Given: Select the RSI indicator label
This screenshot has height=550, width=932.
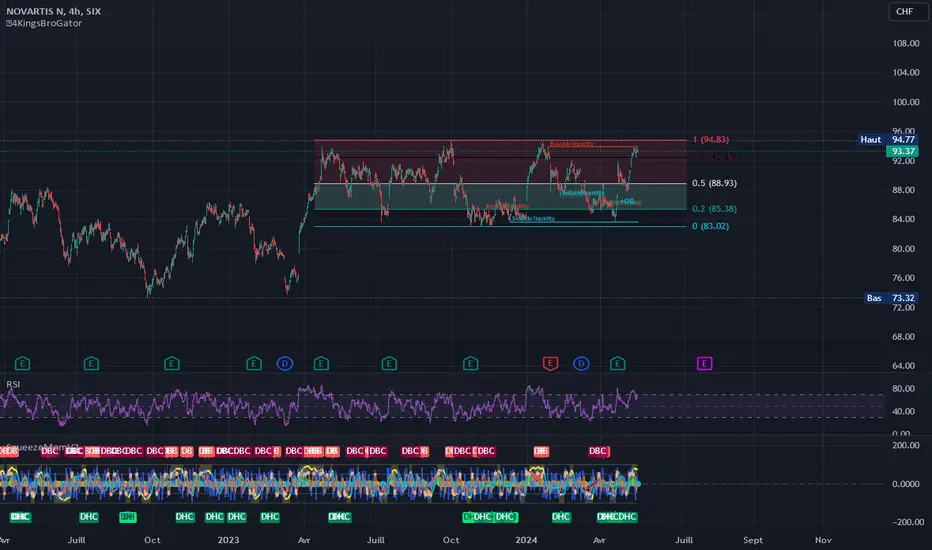Looking at the screenshot, I should pos(13,384).
